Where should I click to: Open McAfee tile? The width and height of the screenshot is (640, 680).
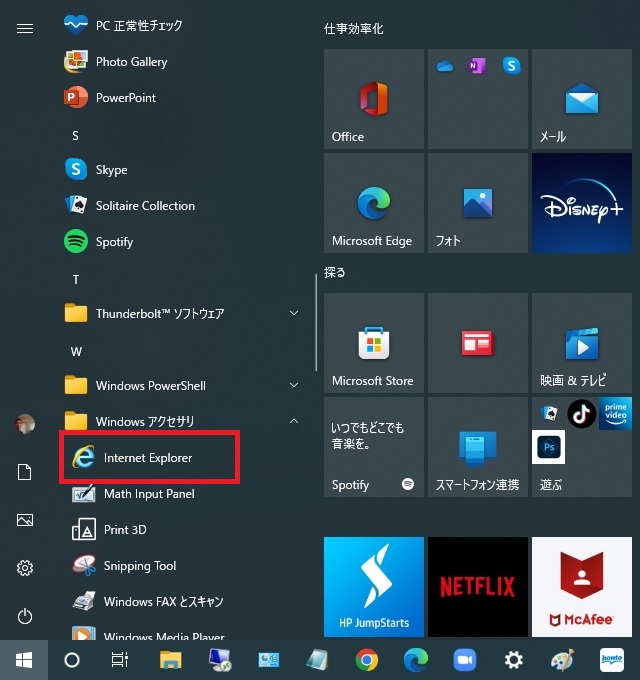(582, 587)
